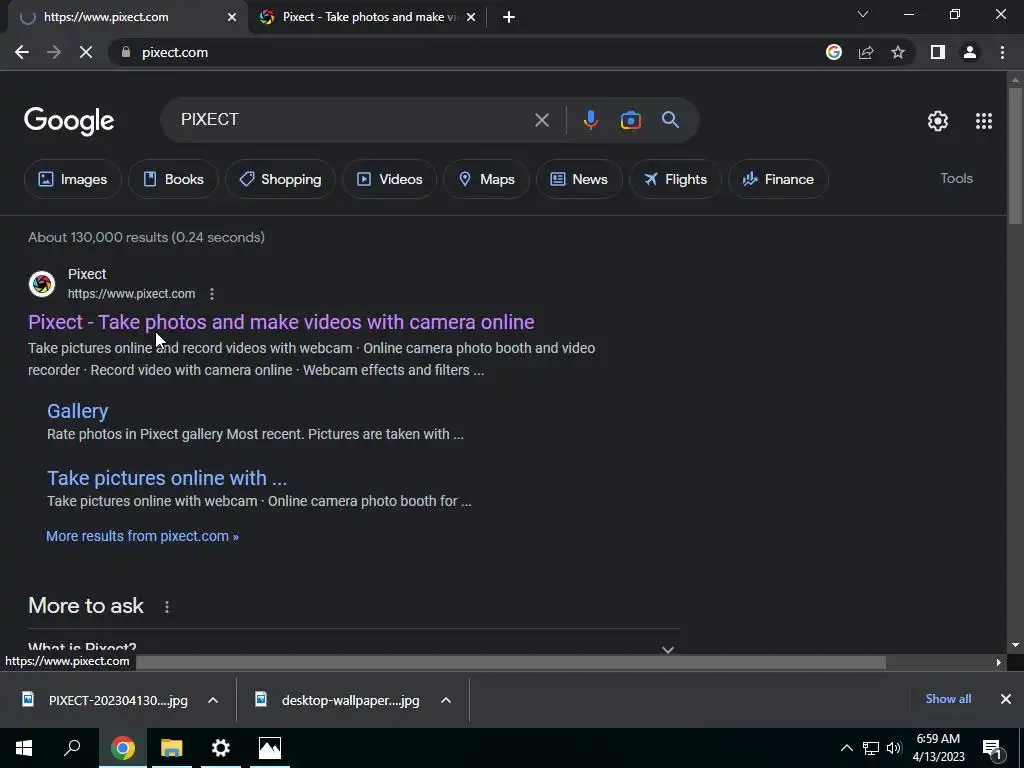Open the tab search dropdown
This screenshot has height=768, width=1024.
click(863, 14)
